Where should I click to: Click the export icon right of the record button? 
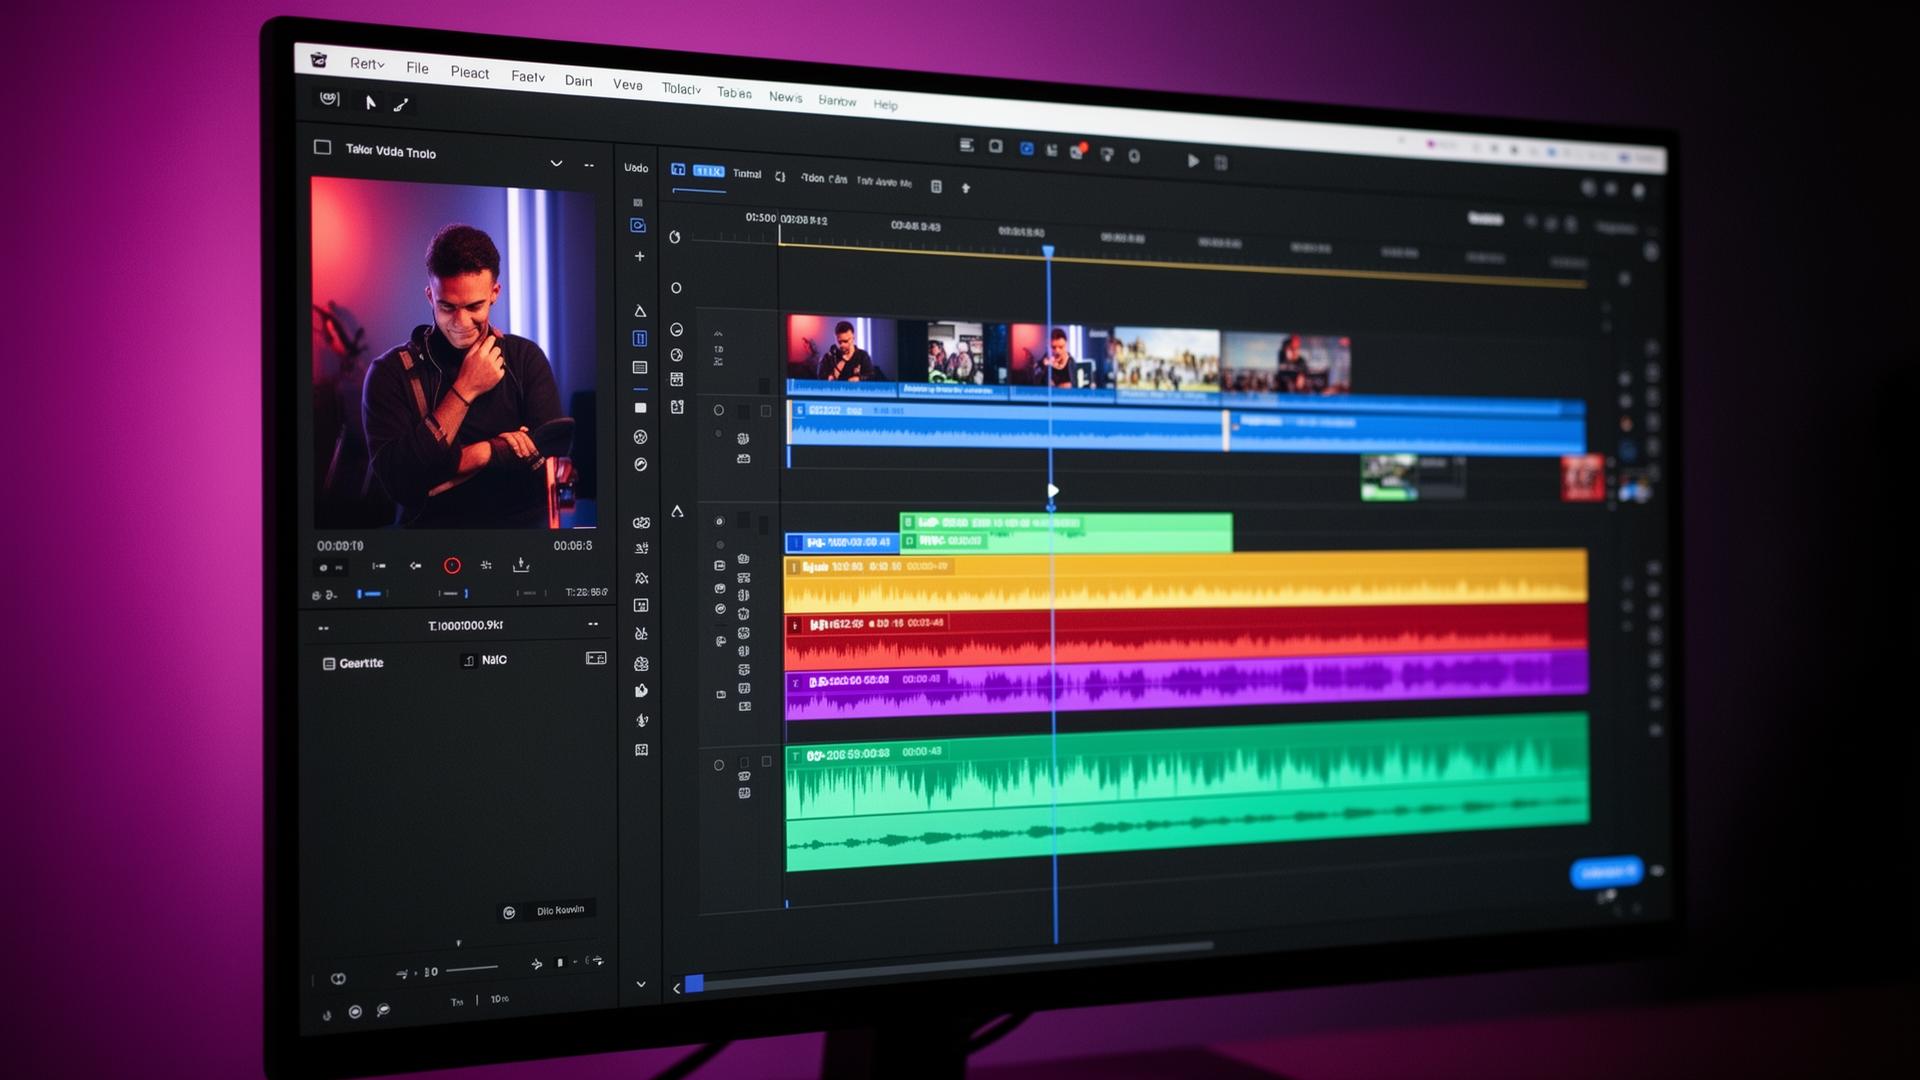click(521, 565)
